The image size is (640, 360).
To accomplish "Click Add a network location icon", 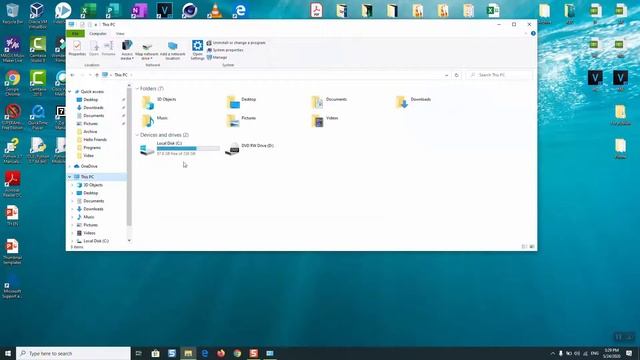I will click(x=173, y=50).
